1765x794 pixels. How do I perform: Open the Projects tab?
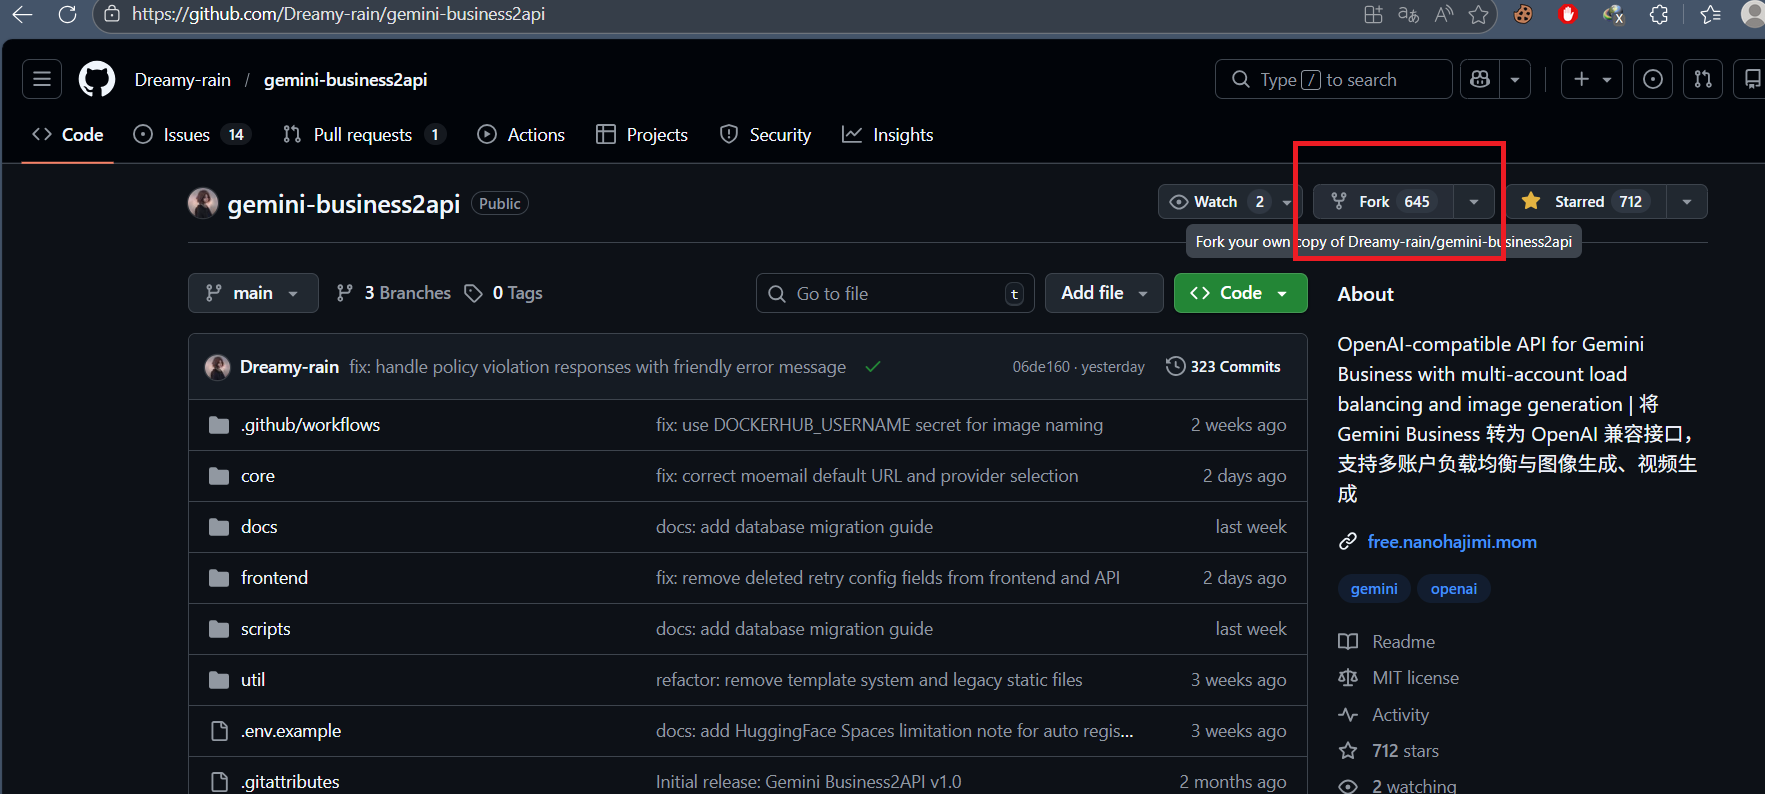642,135
